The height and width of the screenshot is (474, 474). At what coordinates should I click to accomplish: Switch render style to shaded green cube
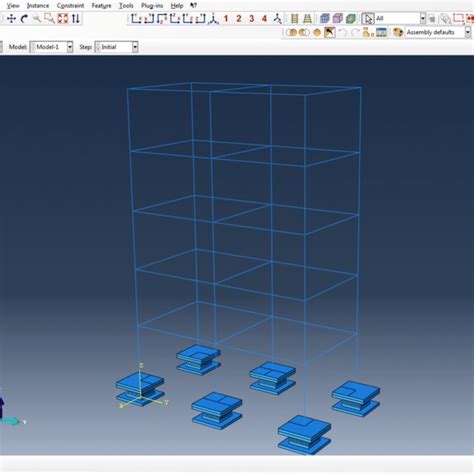click(x=351, y=19)
